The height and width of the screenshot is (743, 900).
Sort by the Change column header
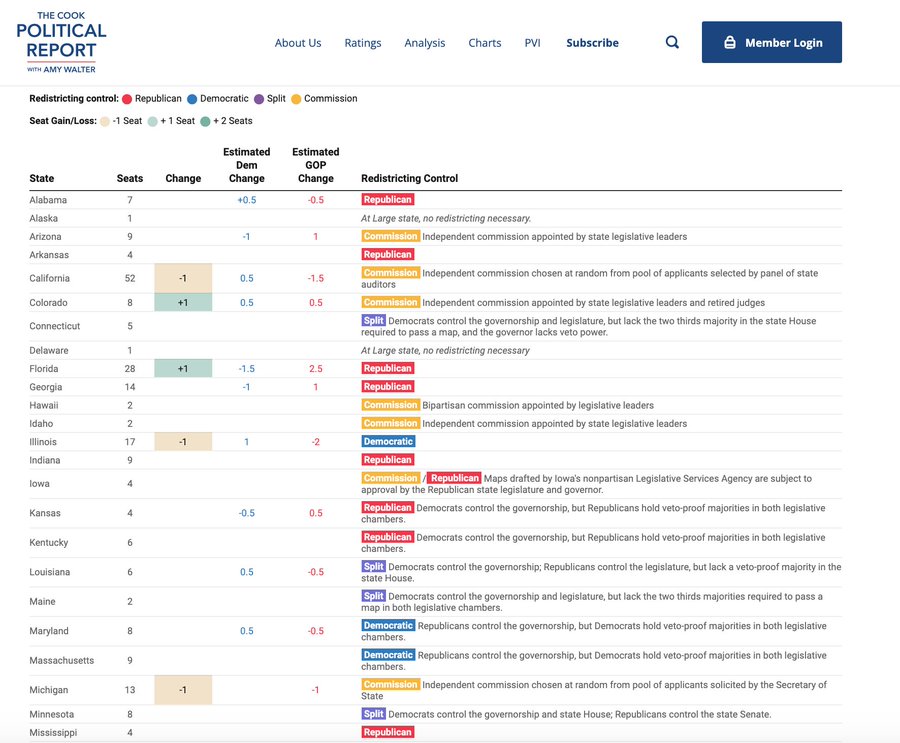pos(183,179)
